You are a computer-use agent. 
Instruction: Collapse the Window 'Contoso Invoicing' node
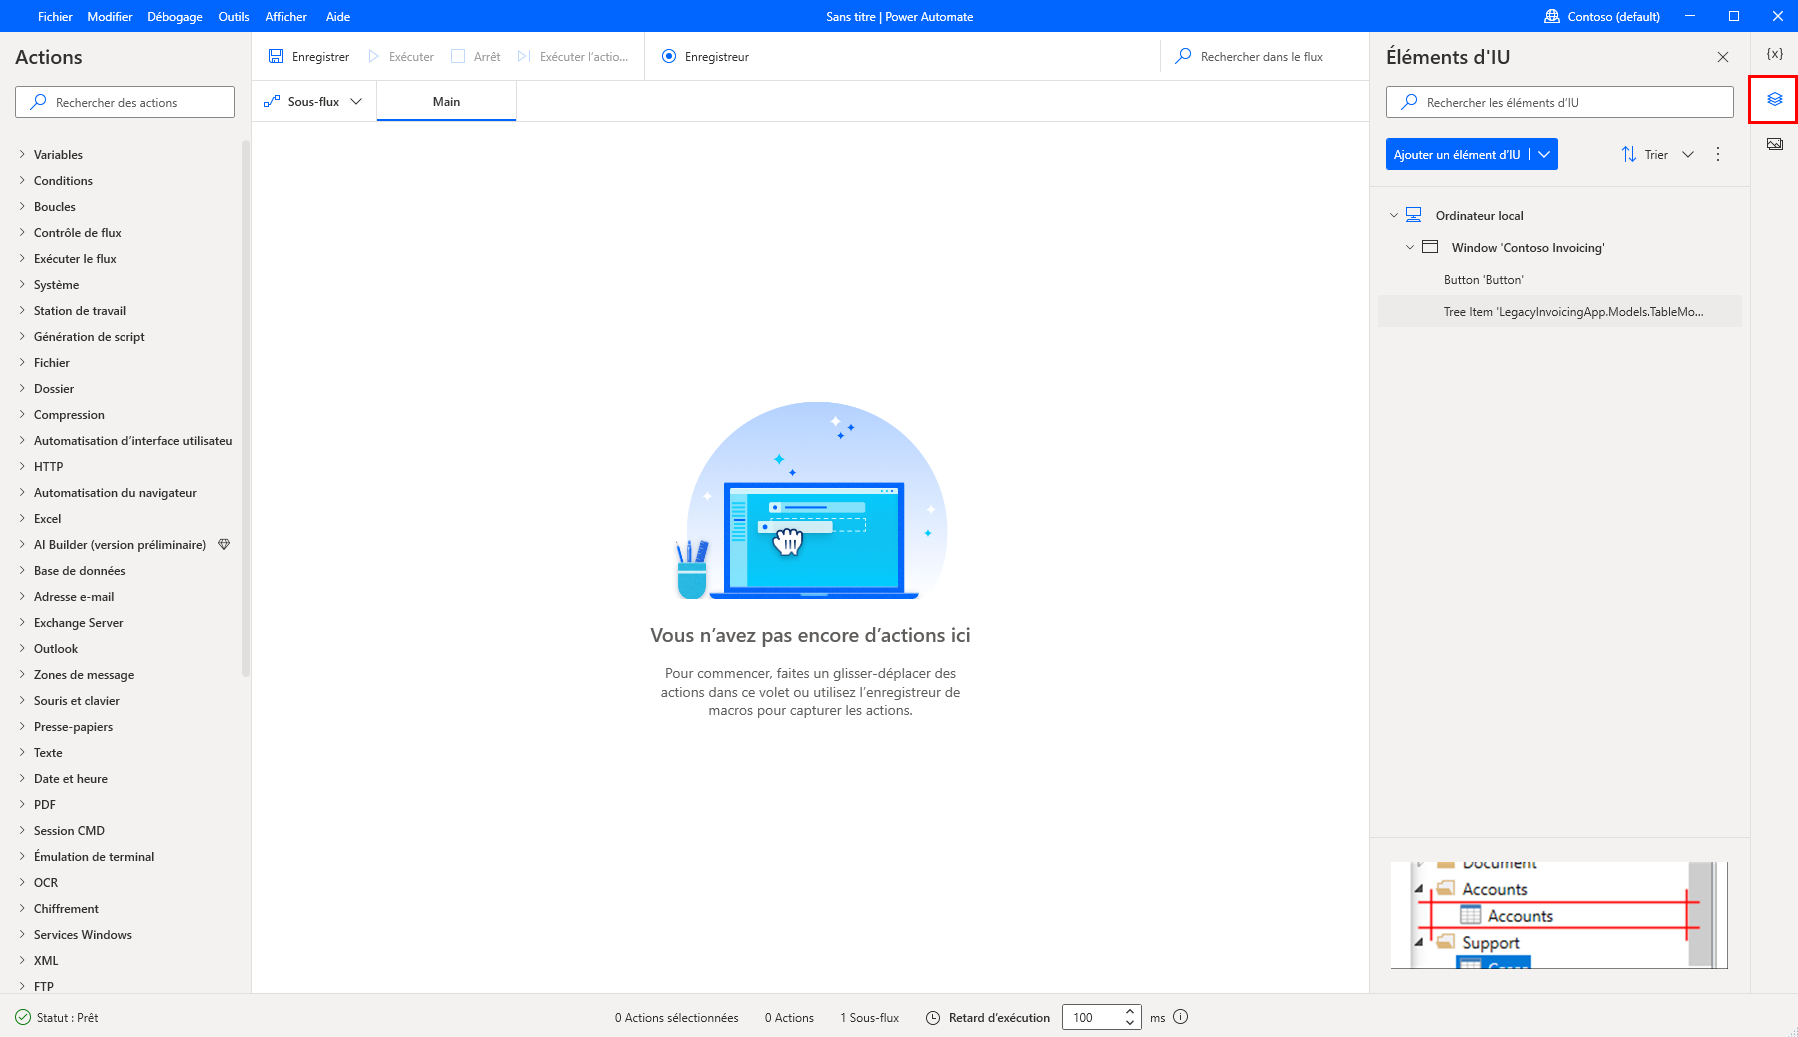[1411, 247]
